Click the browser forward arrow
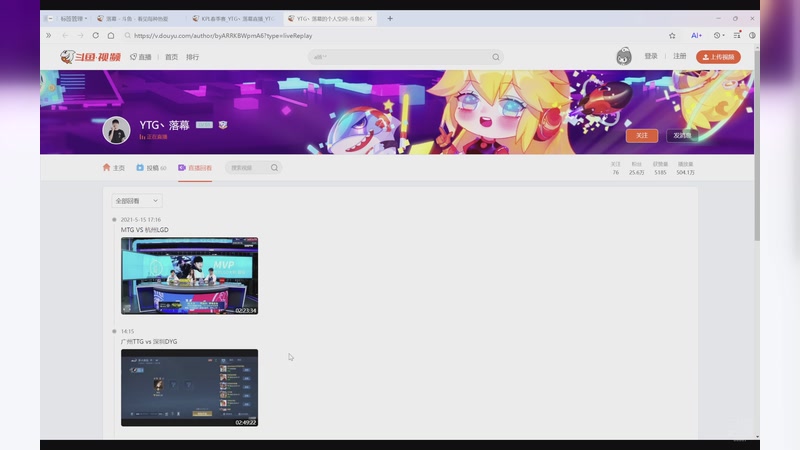800x450 pixels. tap(80, 36)
